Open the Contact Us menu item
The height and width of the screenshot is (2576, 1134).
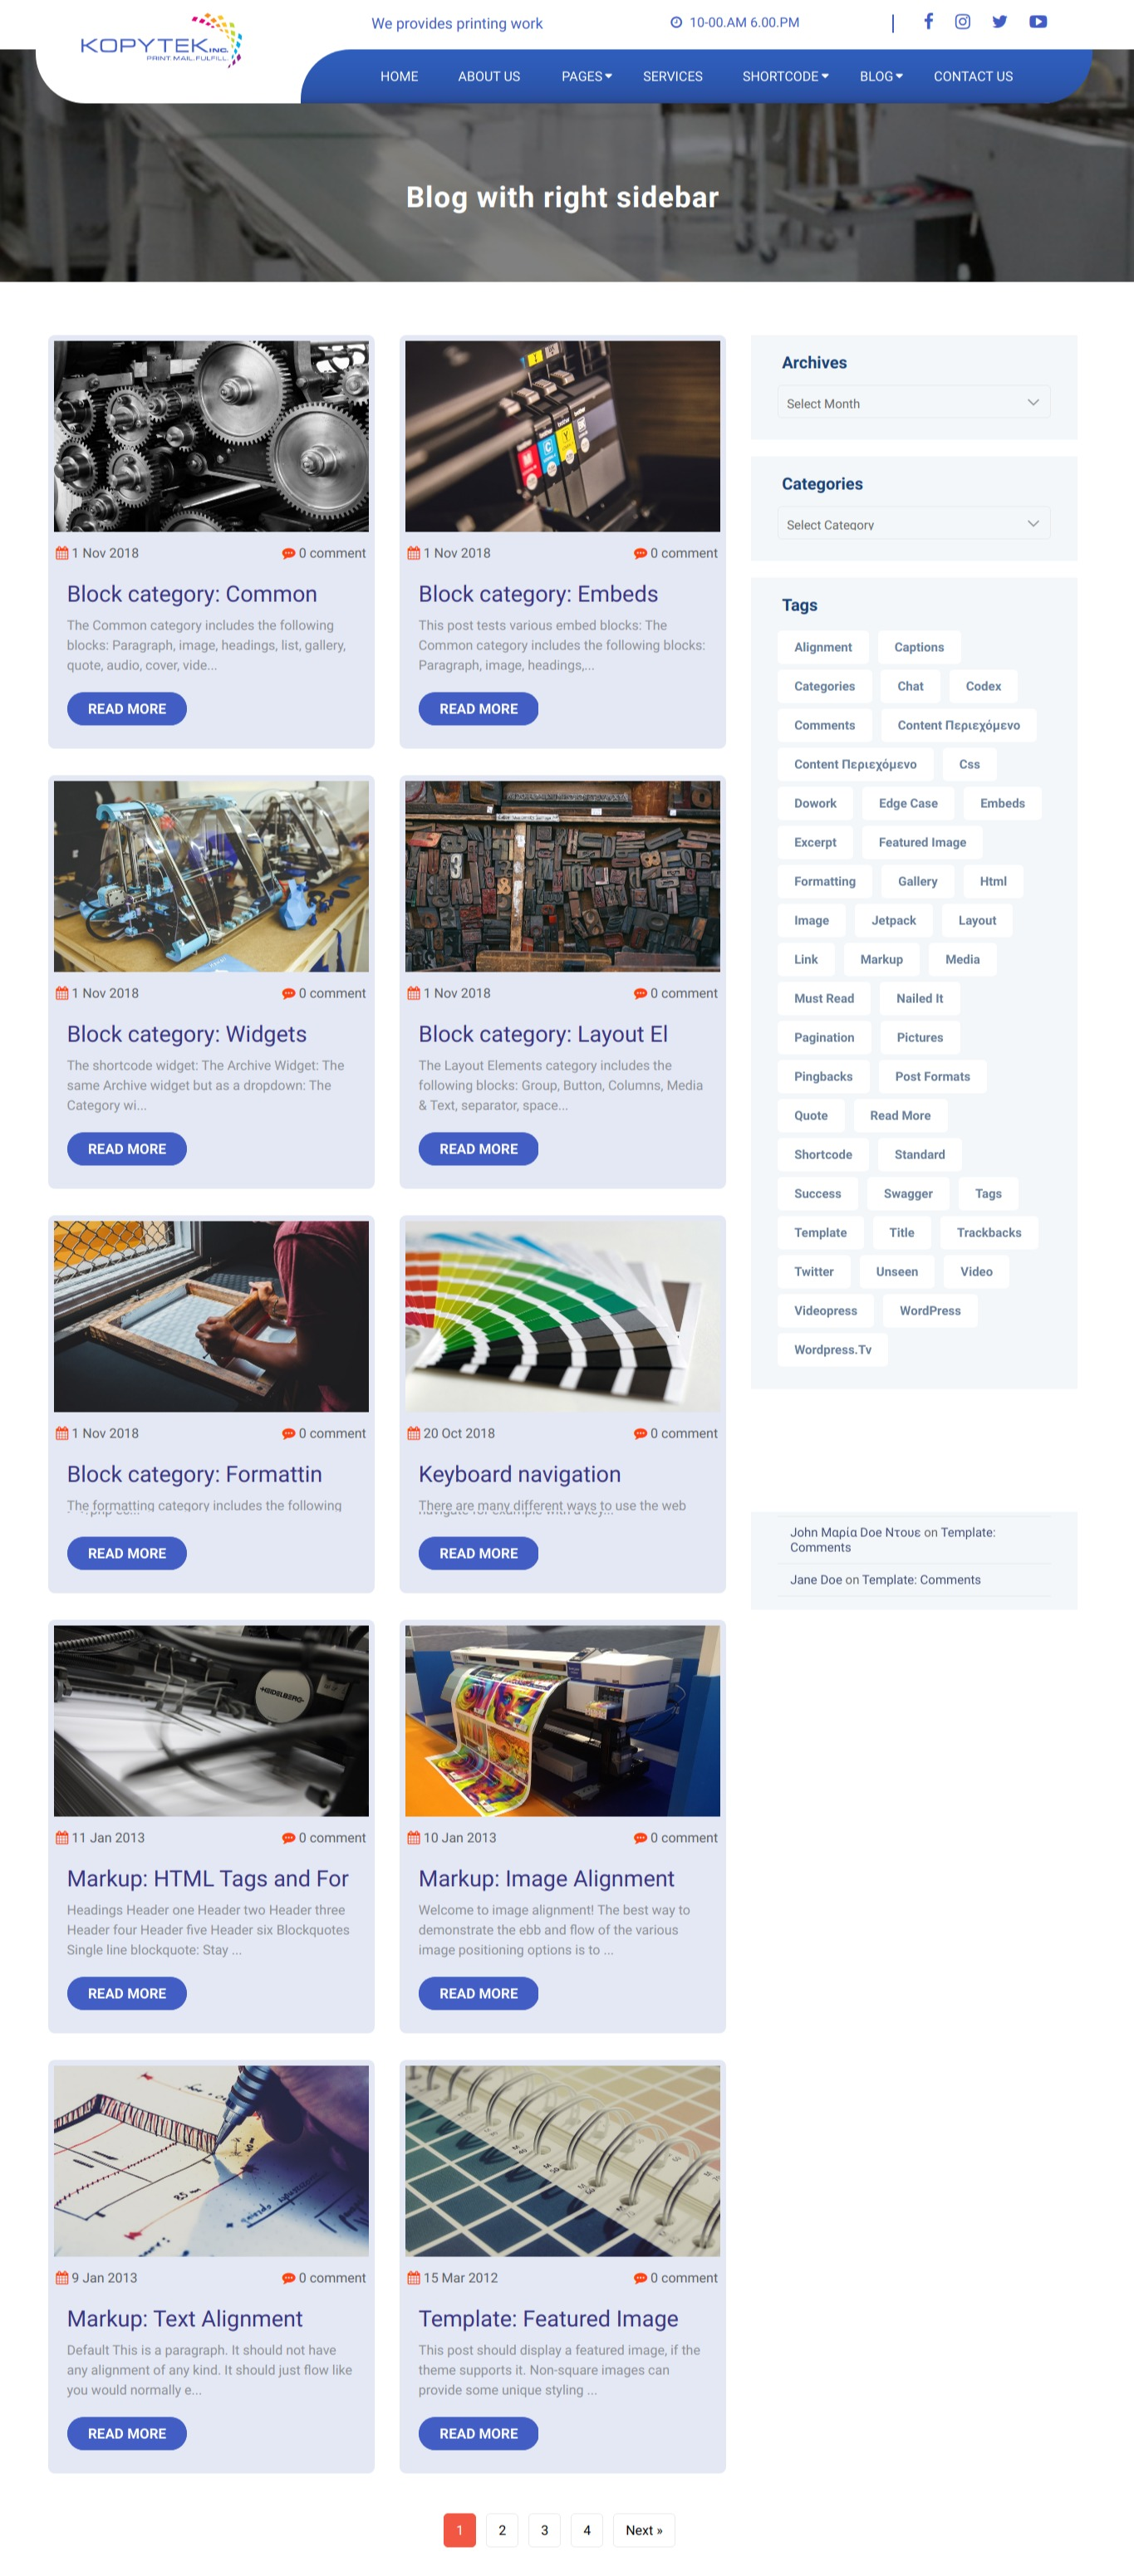(973, 76)
